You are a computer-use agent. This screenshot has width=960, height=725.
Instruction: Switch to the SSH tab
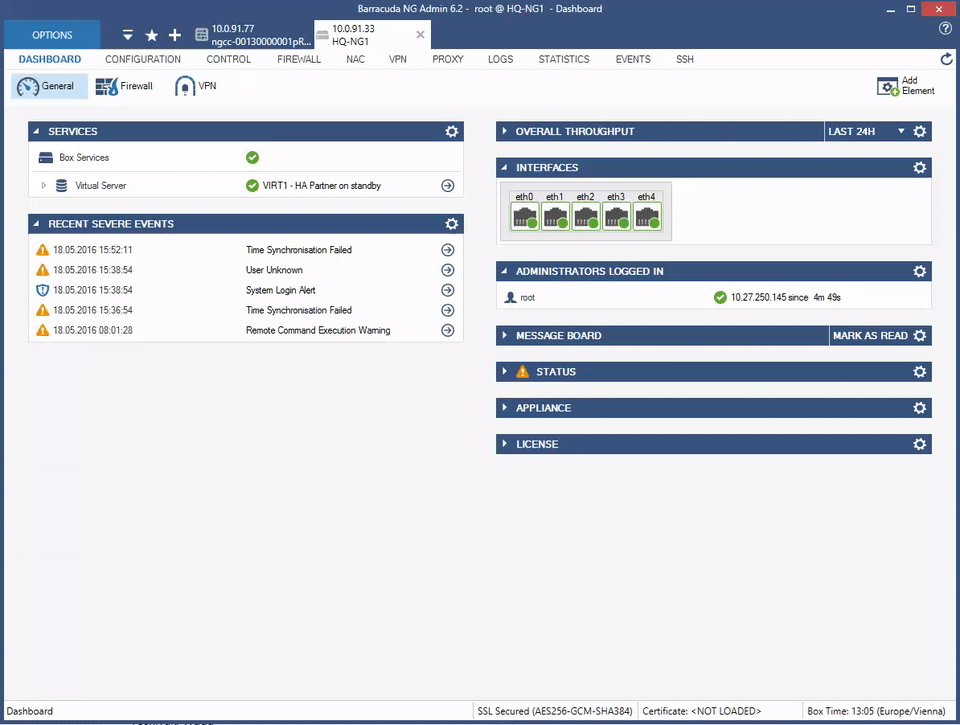click(x=684, y=59)
